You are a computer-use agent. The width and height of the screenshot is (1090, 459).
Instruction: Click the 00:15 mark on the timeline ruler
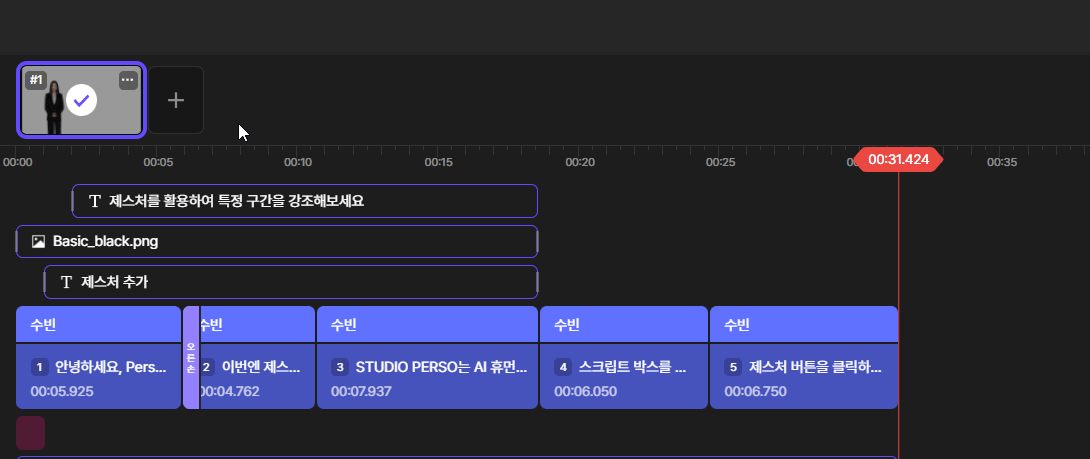coord(439,161)
